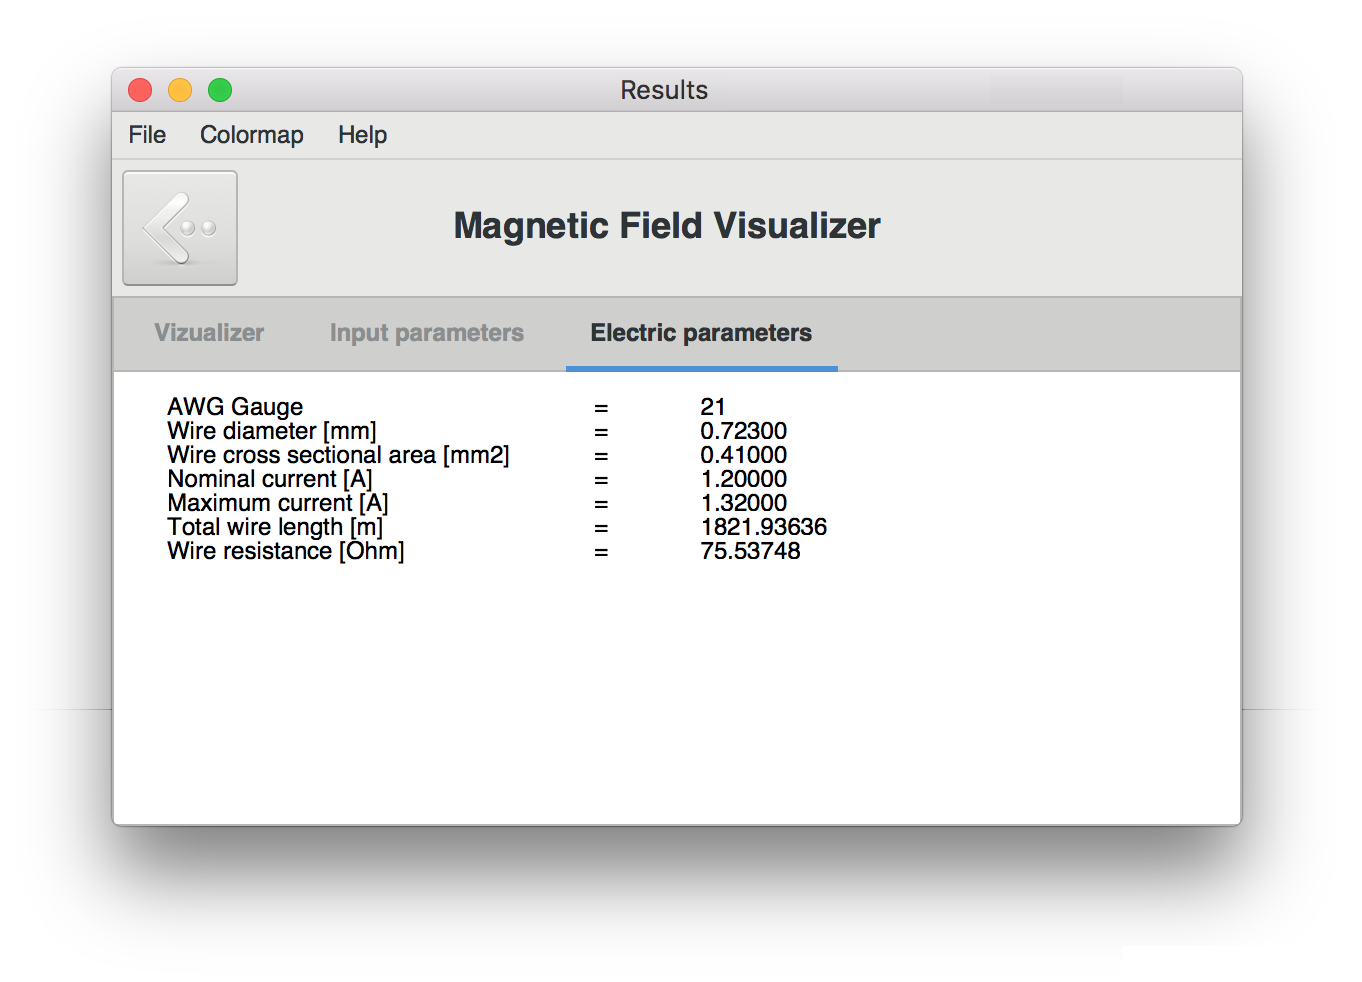
Task: Click the Maximum current [A] label
Action: tap(278, 503)
